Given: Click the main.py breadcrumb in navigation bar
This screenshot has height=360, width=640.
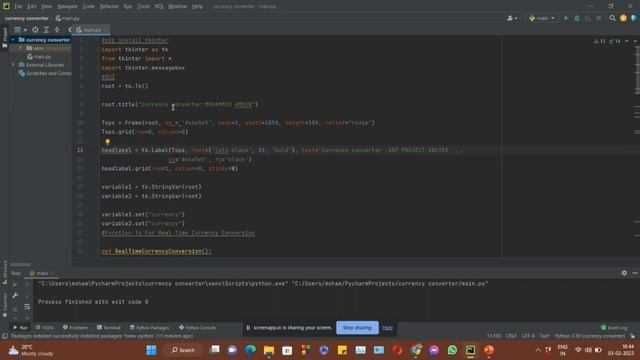Looking at the screenshot, I should tap(68, 18).
